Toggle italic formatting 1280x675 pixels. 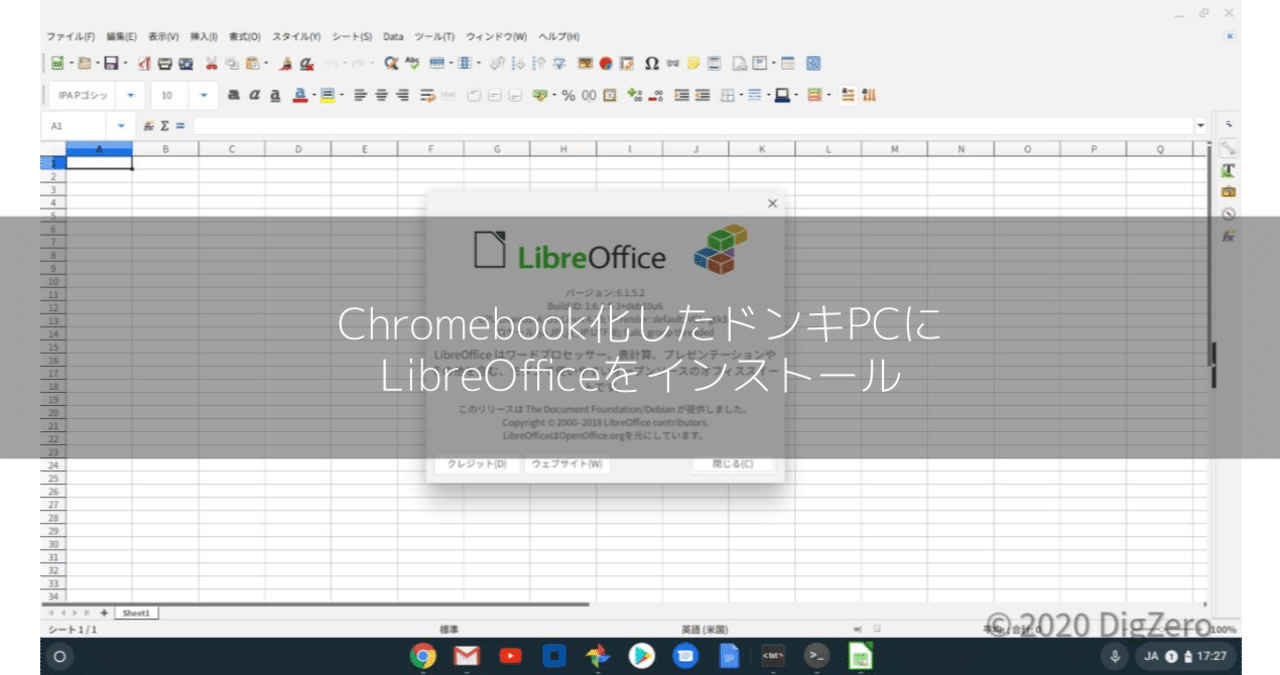253,95
